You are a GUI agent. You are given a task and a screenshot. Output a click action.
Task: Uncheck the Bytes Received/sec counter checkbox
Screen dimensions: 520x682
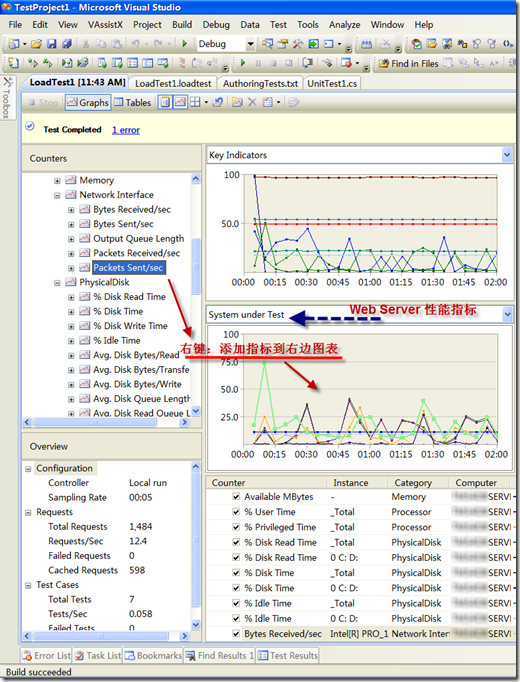point(236,633)
